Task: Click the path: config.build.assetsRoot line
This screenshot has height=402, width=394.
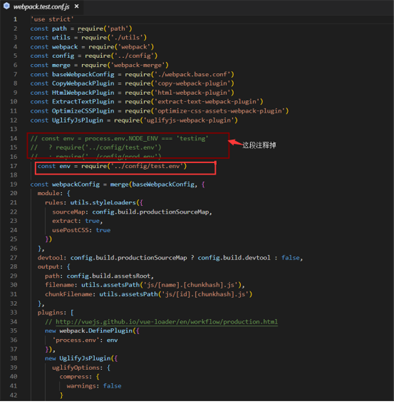Action: (x=99, y=276)
